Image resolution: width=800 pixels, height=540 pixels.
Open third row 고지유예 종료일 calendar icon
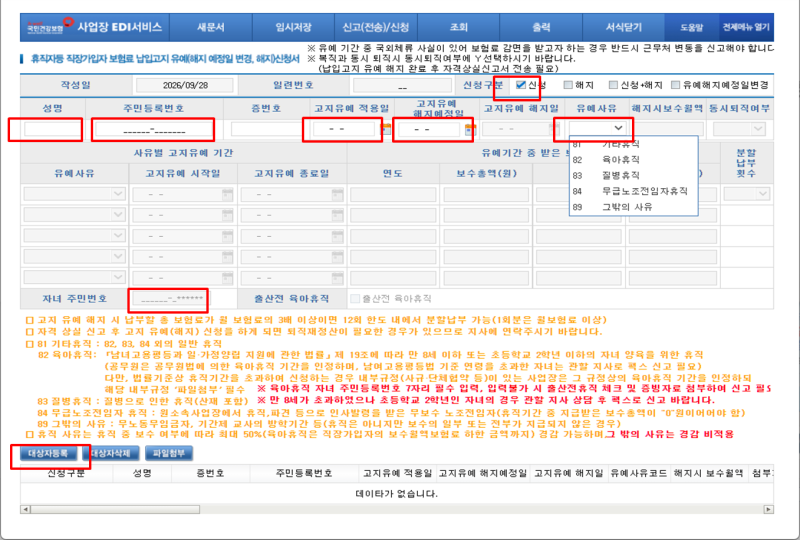(337, 236)
